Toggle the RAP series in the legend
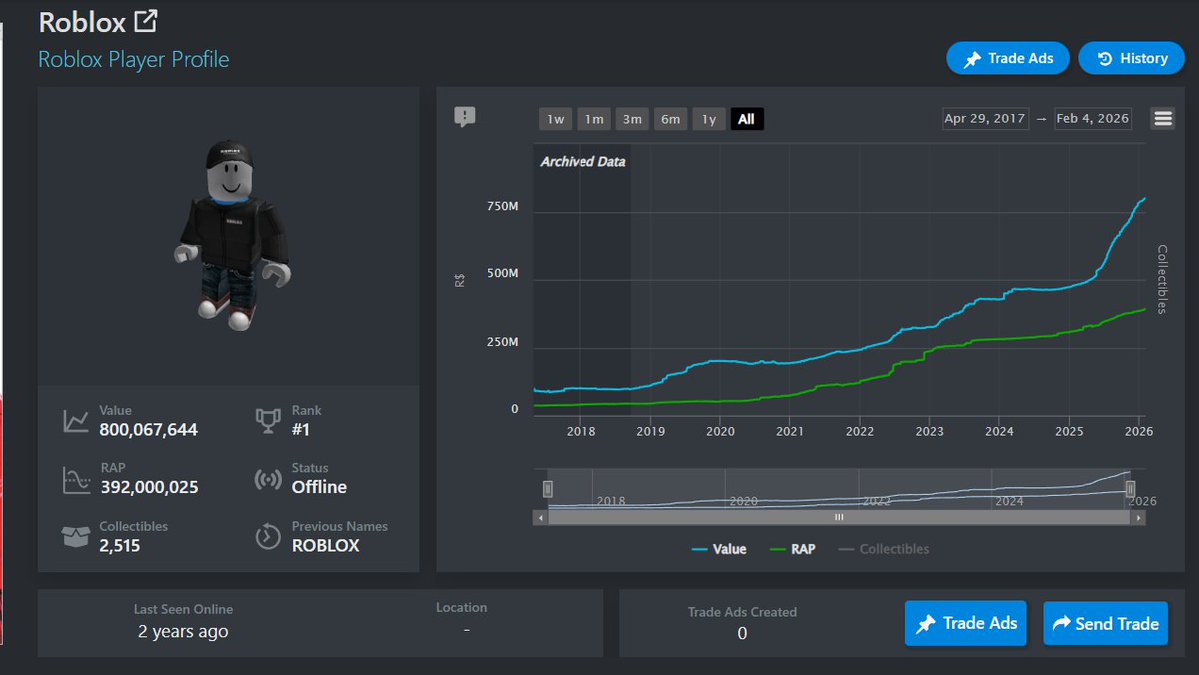1199x675 pixels. (793, 548)
